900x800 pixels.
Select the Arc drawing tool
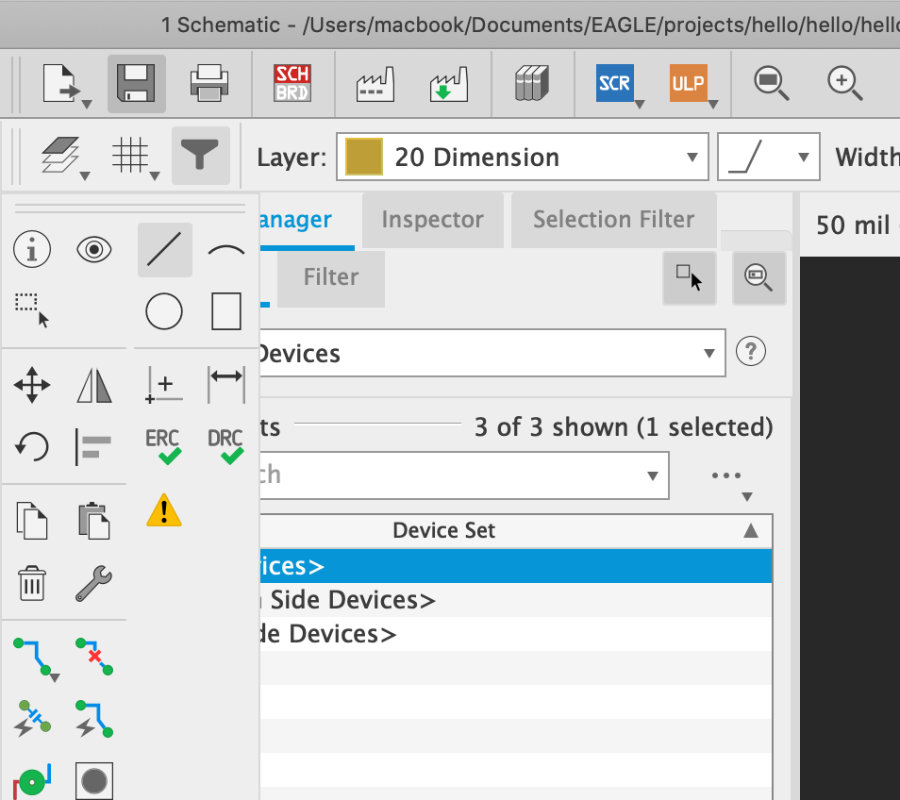(x=226, y=250)
